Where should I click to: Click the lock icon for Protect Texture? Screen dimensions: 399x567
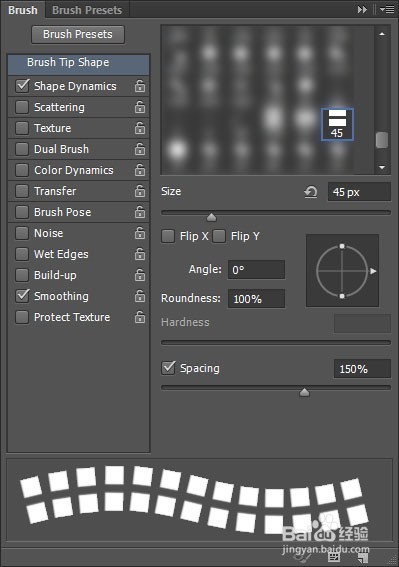click(x=140, y=317)
